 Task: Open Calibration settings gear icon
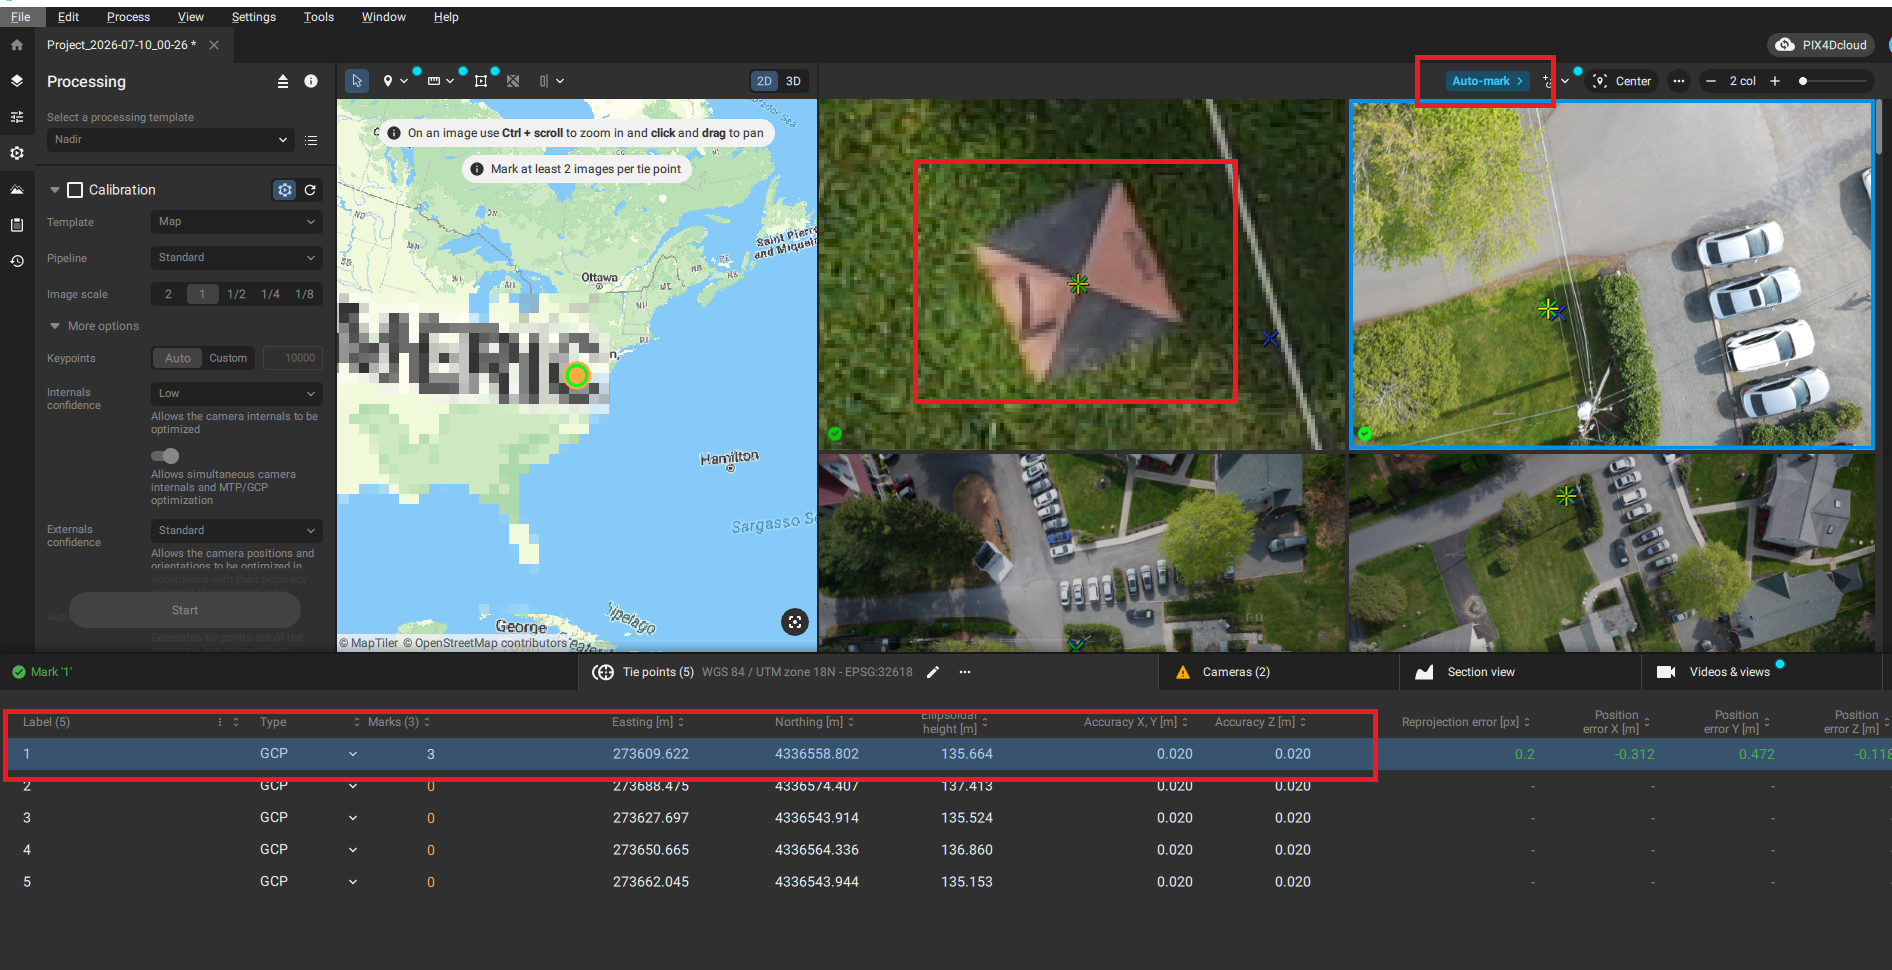tap(285, 190)
